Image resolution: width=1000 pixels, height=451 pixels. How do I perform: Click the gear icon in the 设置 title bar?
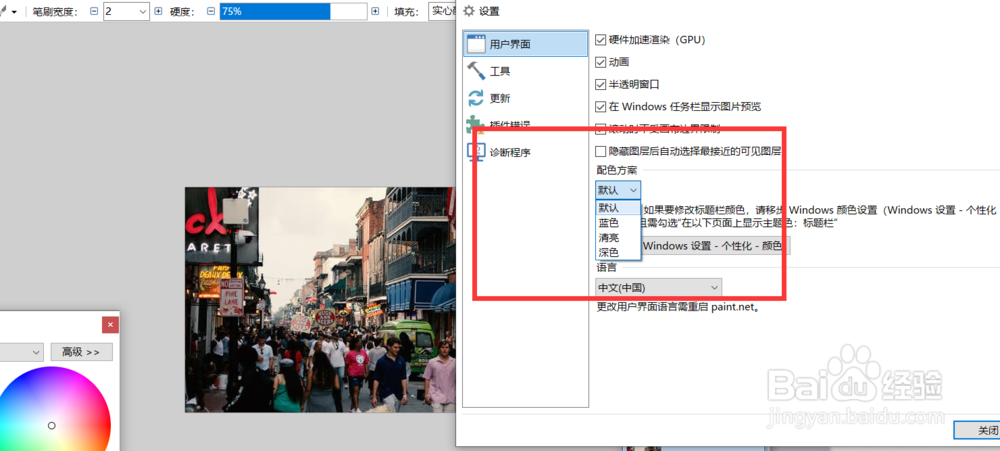pyautogui.click(x=469, y=11)
